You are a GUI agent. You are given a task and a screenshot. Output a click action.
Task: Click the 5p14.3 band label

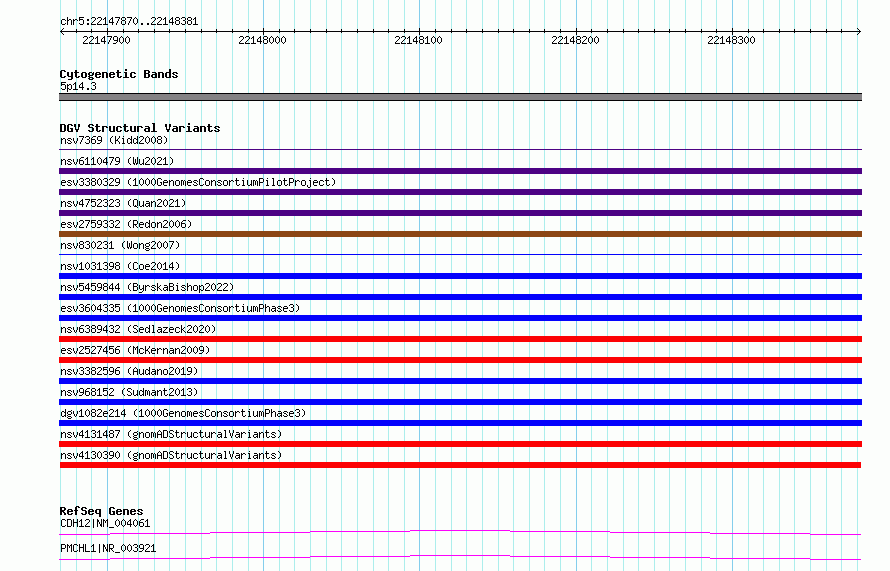[x=78, y=86]
